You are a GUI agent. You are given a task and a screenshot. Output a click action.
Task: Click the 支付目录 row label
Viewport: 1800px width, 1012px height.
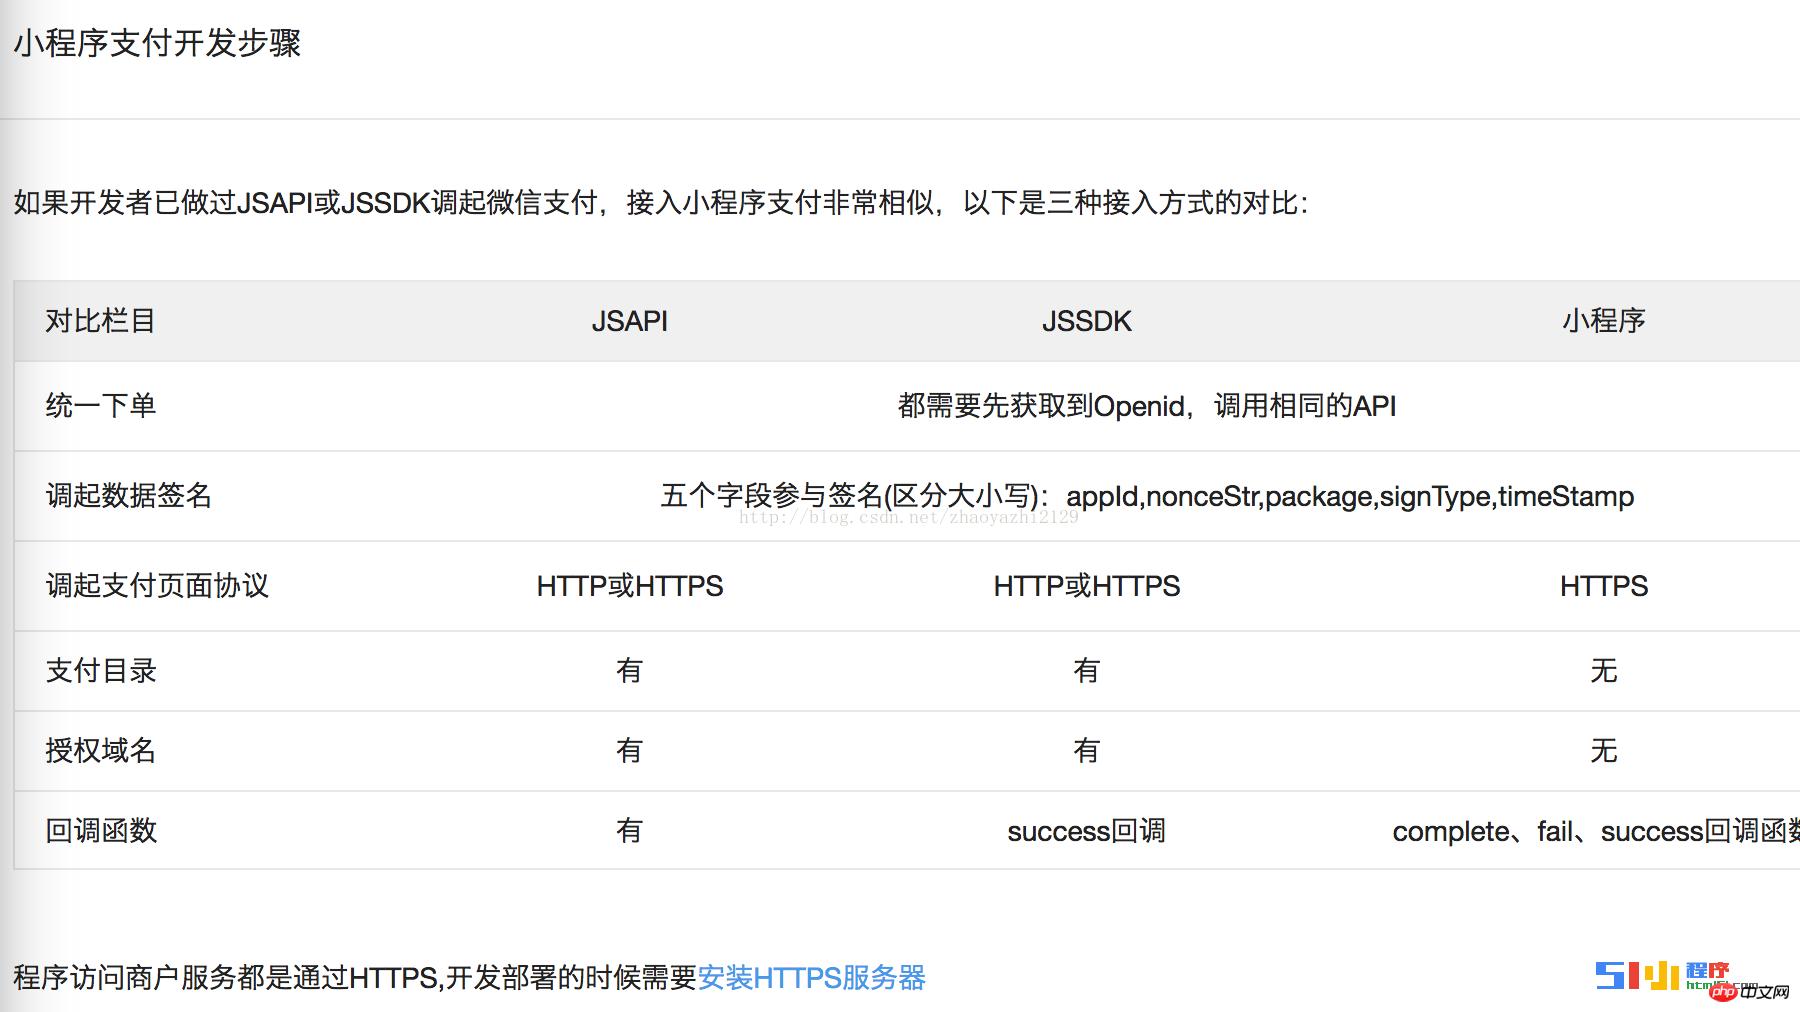[x=102, y=671]
